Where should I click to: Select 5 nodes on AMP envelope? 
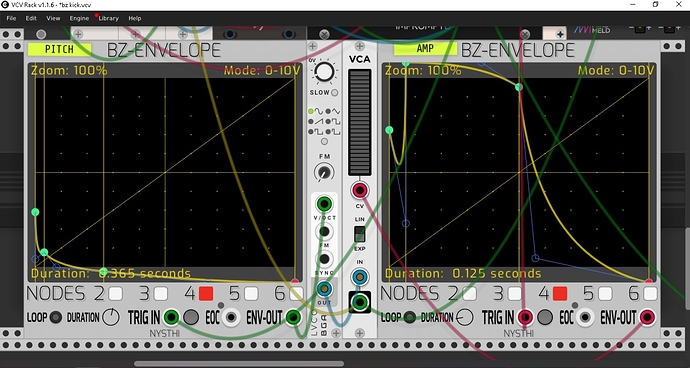tap(605, 293)
